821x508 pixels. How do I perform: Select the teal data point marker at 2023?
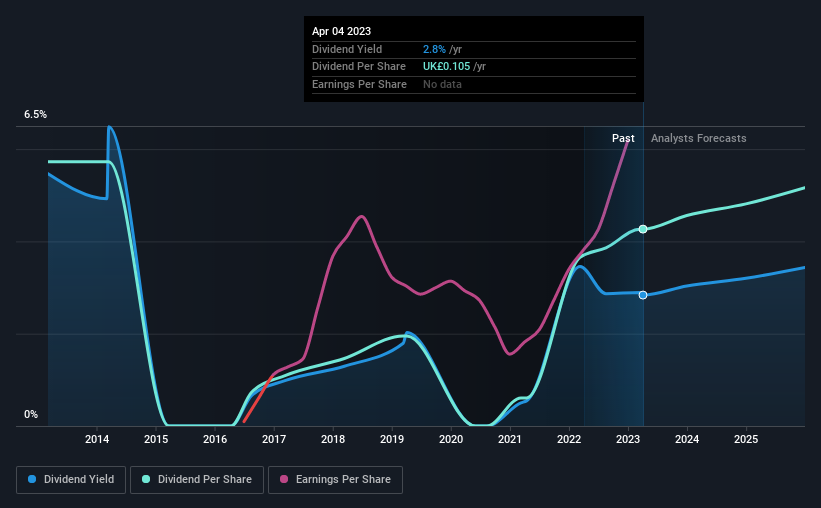pos(643,229)
